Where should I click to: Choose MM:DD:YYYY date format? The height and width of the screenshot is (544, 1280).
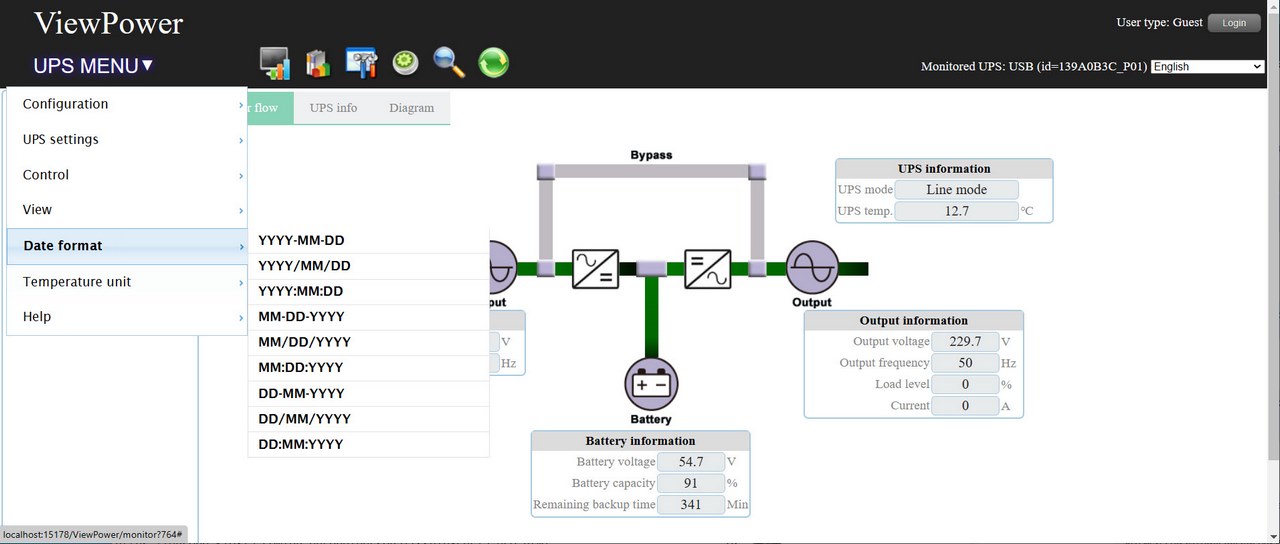[x=369, y=368]
